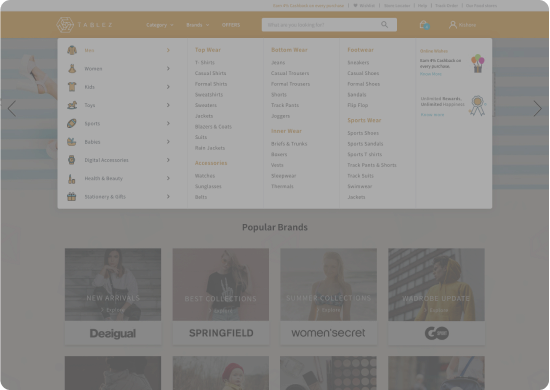Expand the Health & Beauty submenu chevron
Image resolution: width=550 pixels, height=390 pixels.
coord(168,178)
